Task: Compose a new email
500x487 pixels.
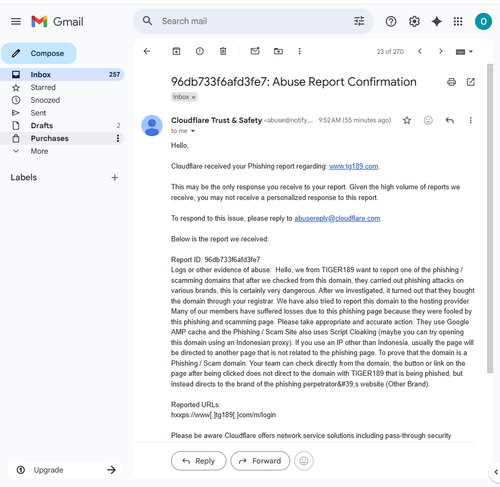Action: 39,53
